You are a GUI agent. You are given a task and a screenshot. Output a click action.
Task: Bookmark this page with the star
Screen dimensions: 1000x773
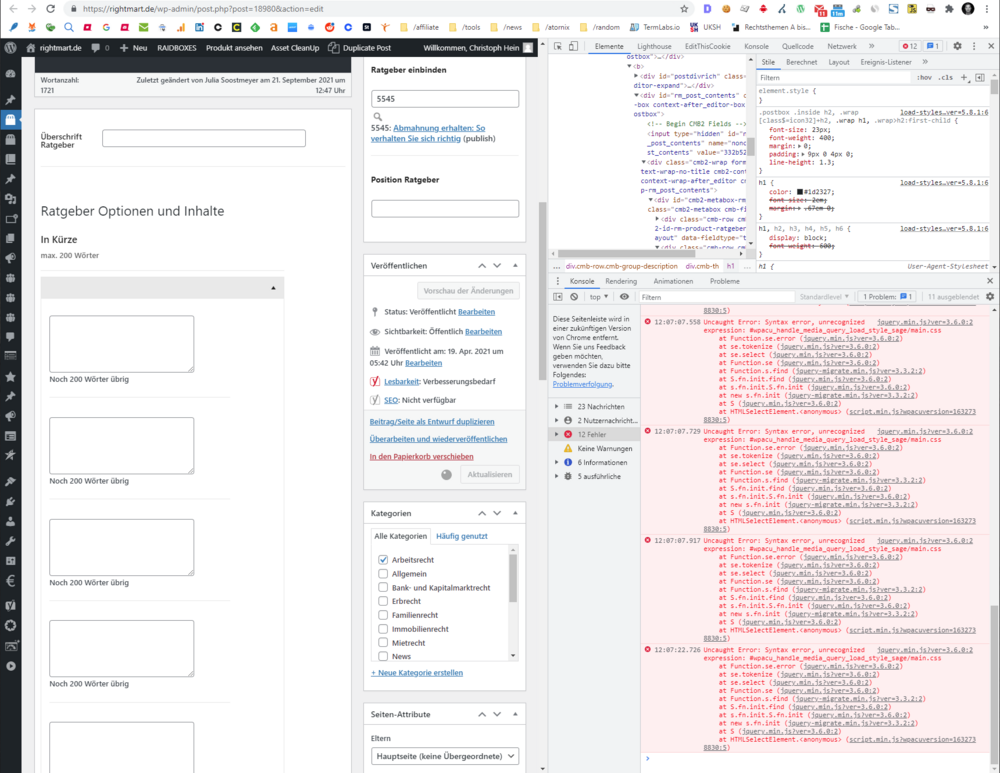pyautogui.click(x=684, y=9)
